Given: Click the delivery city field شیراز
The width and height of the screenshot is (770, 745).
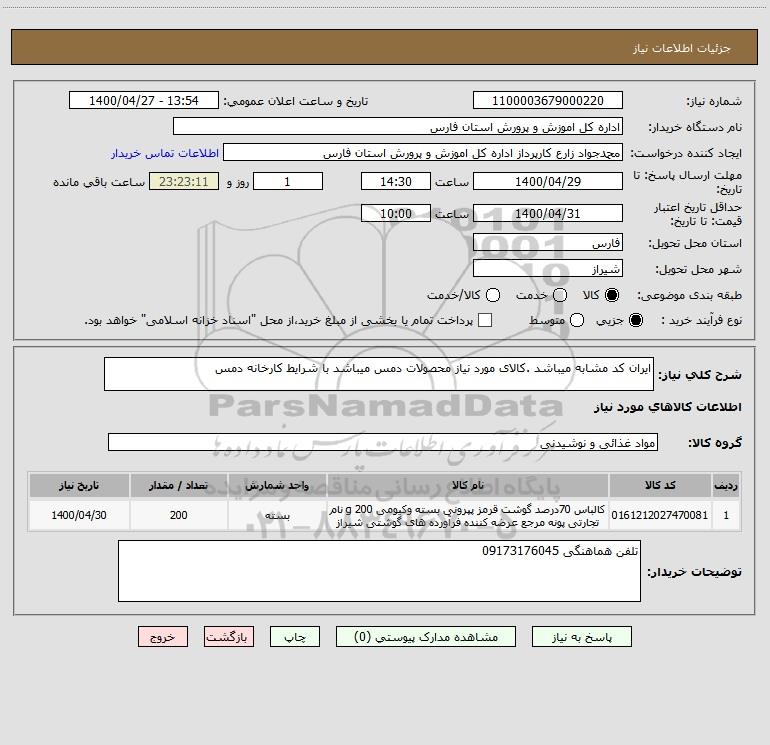Looking at the screenshot, I should [548, 268].
